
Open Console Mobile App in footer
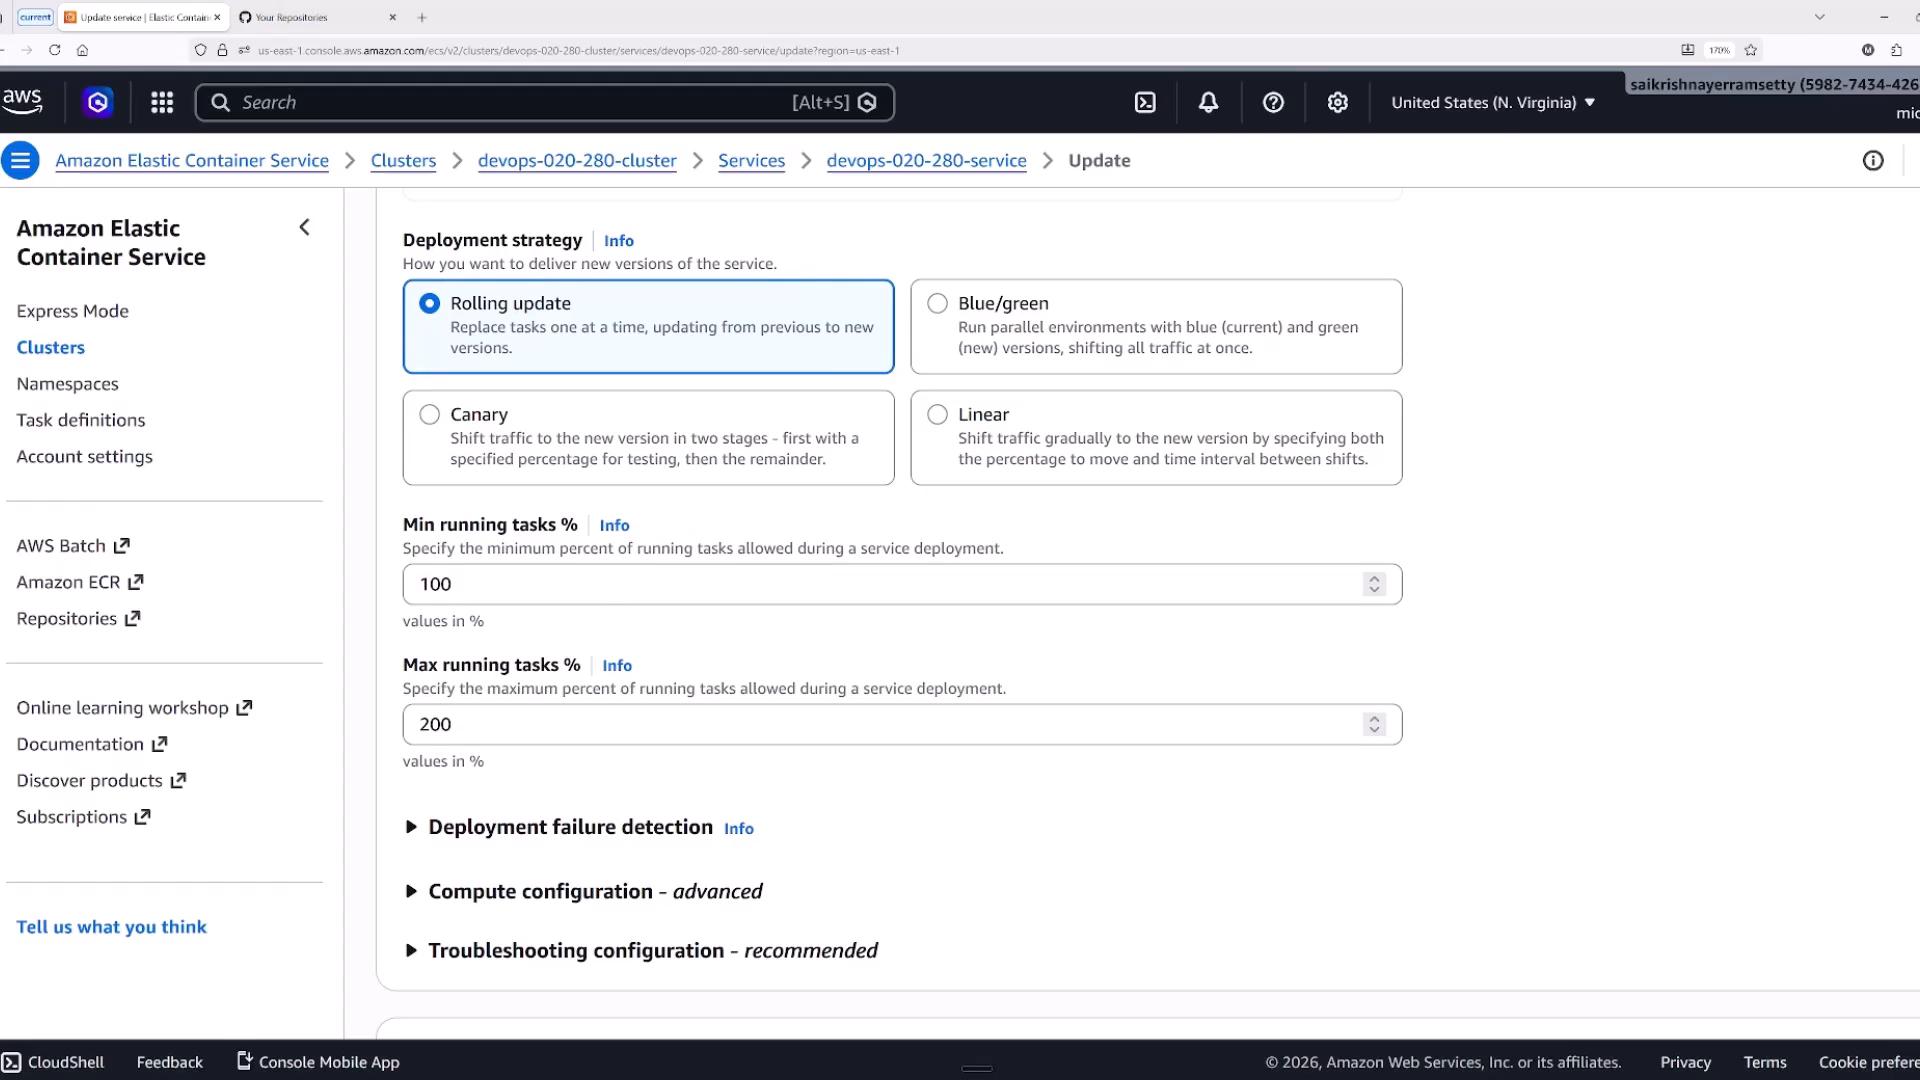click(318, 1061)
